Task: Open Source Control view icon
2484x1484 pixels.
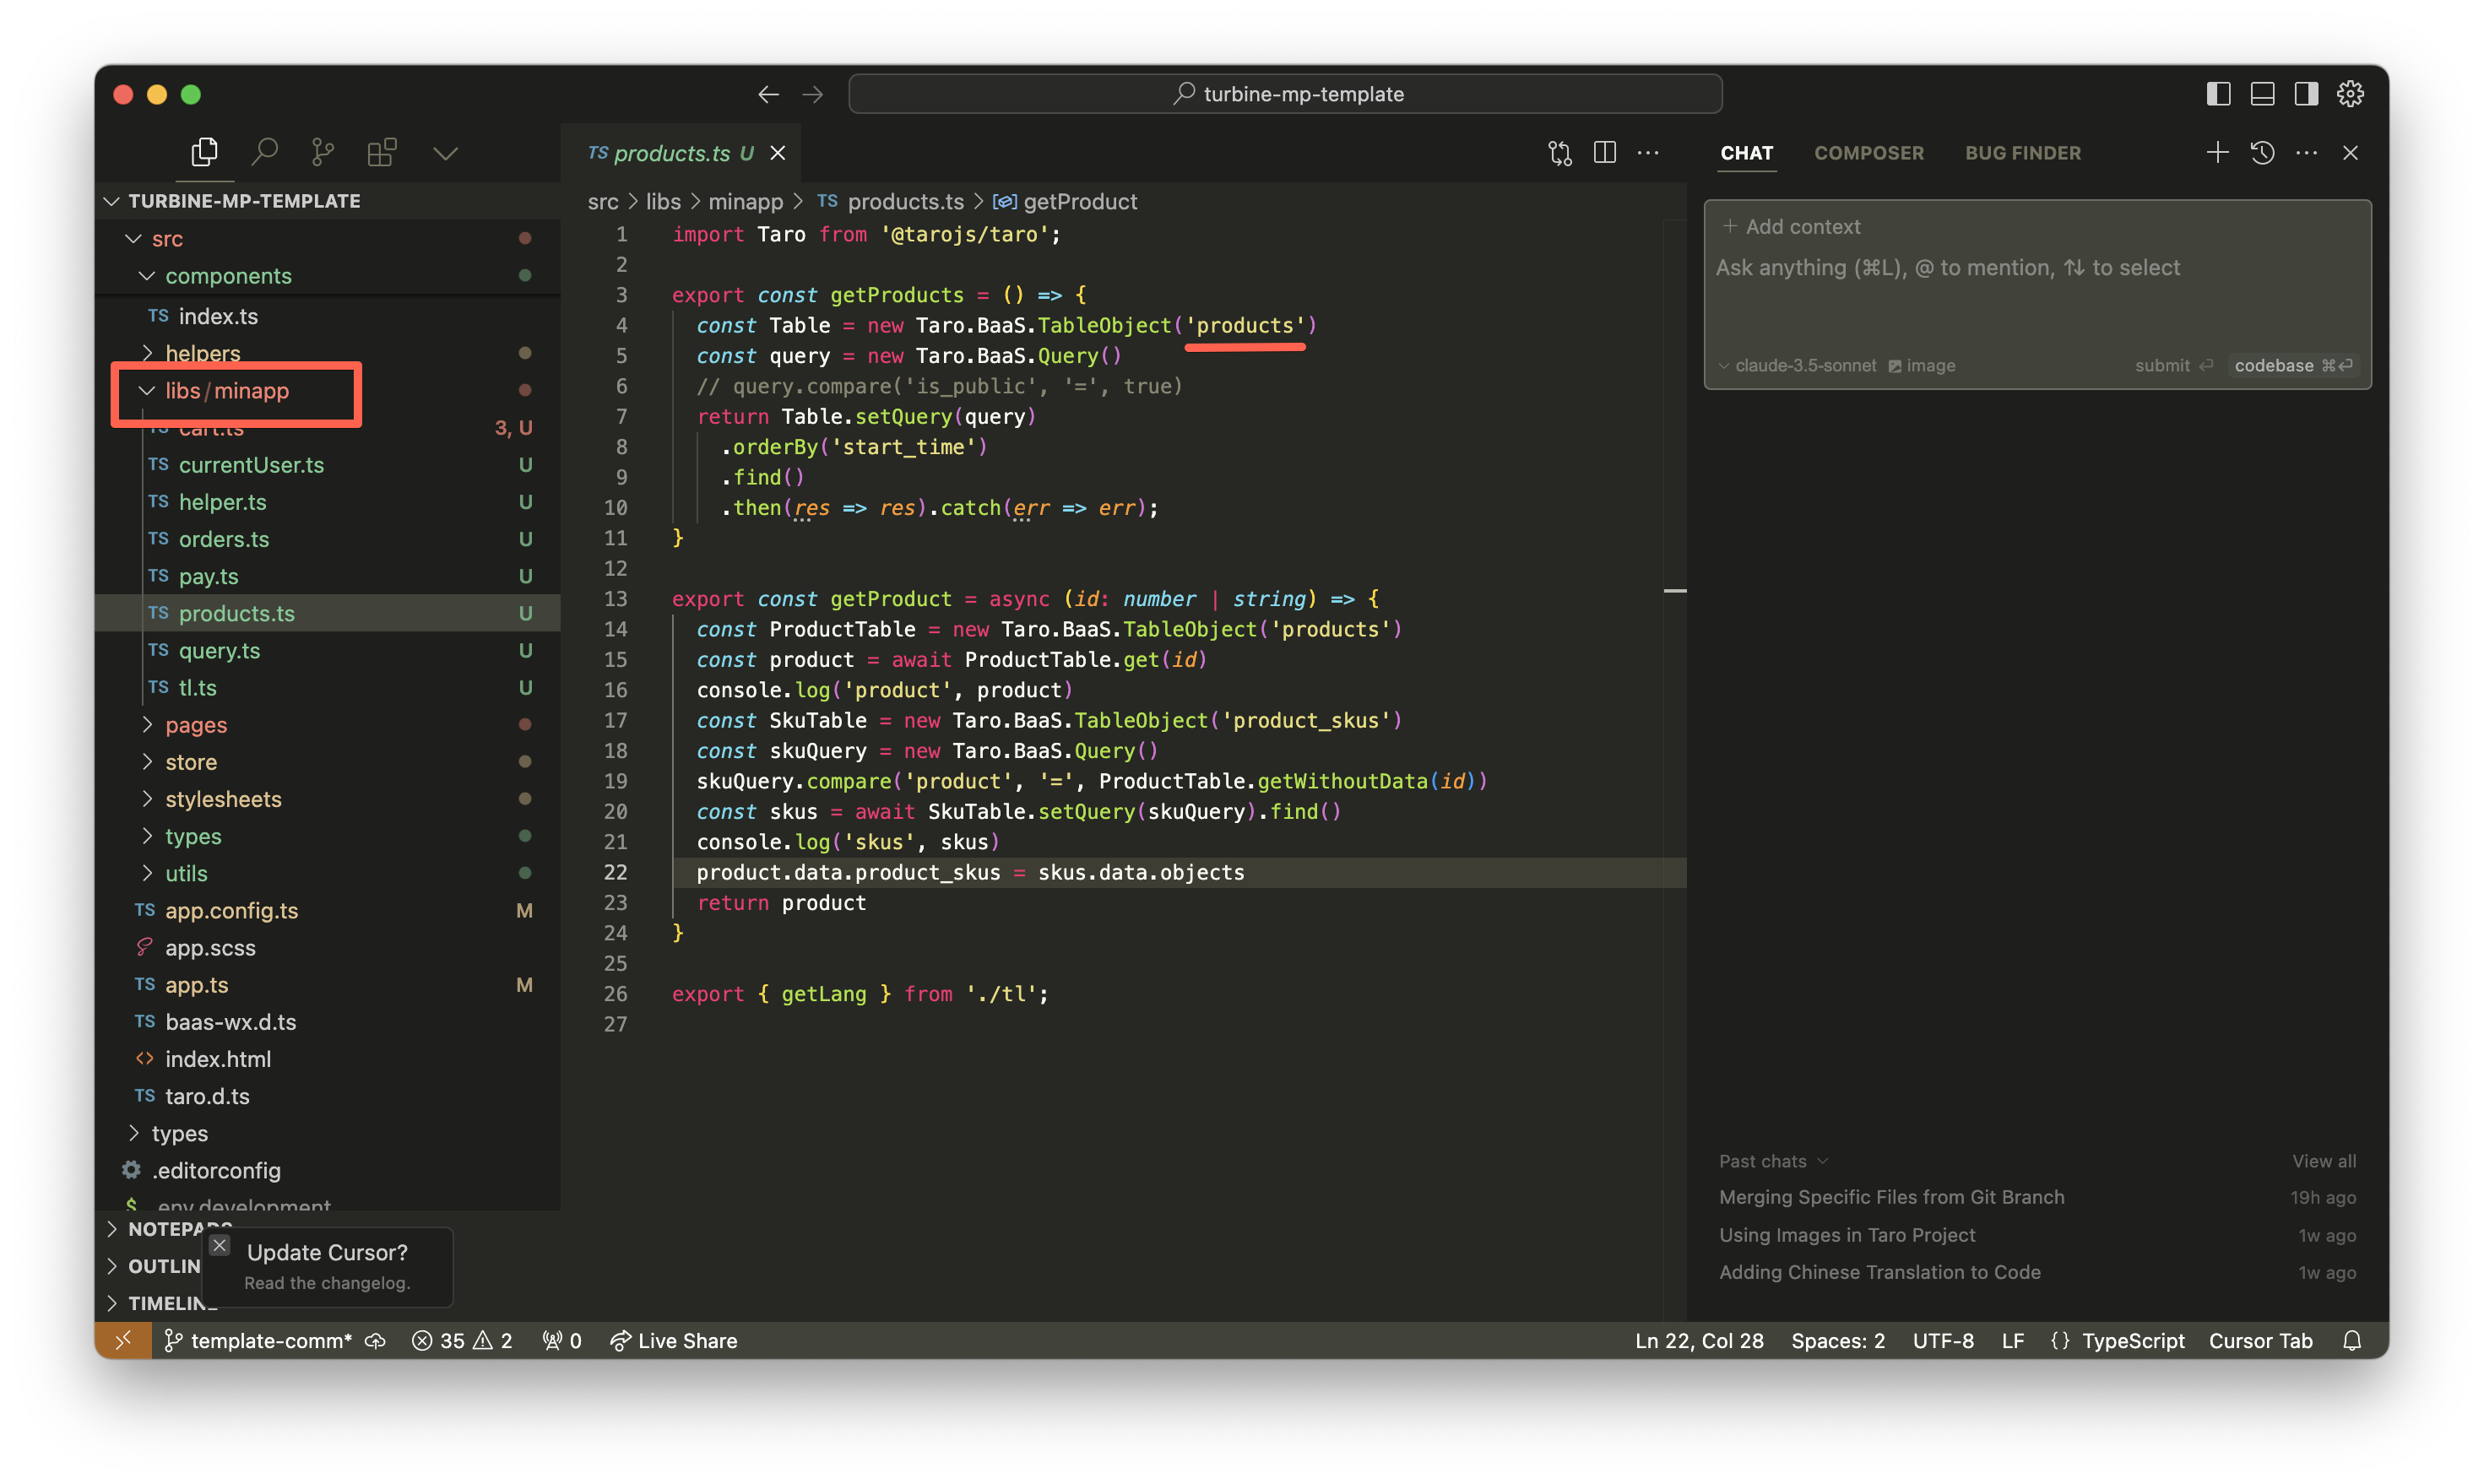Action: pyautogui.click(x=322, y=152)
